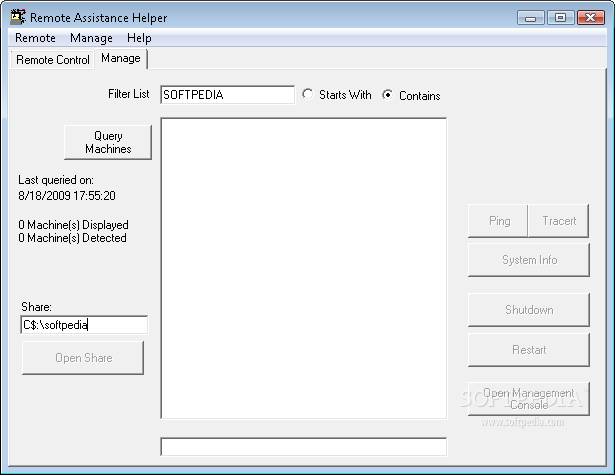This screenshot has height=475, width=615.
Task: Click the System Info button
Action: pyautogui.click(x=529, y=260)
